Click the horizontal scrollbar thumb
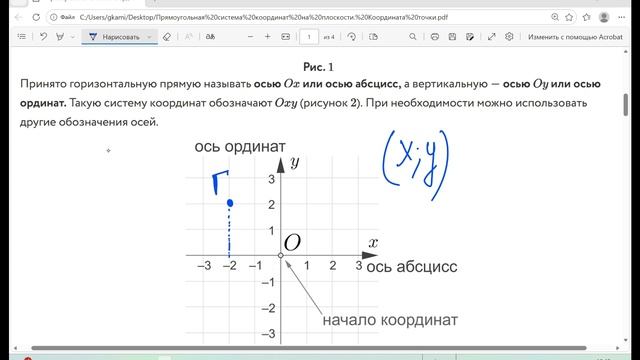 click(309, 348)
